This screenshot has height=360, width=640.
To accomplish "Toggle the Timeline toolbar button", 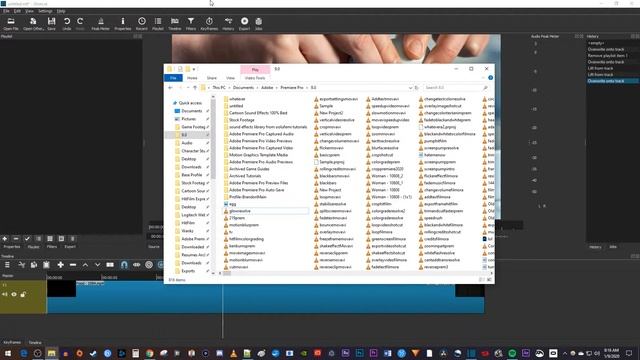I will [x=175, y=24].
